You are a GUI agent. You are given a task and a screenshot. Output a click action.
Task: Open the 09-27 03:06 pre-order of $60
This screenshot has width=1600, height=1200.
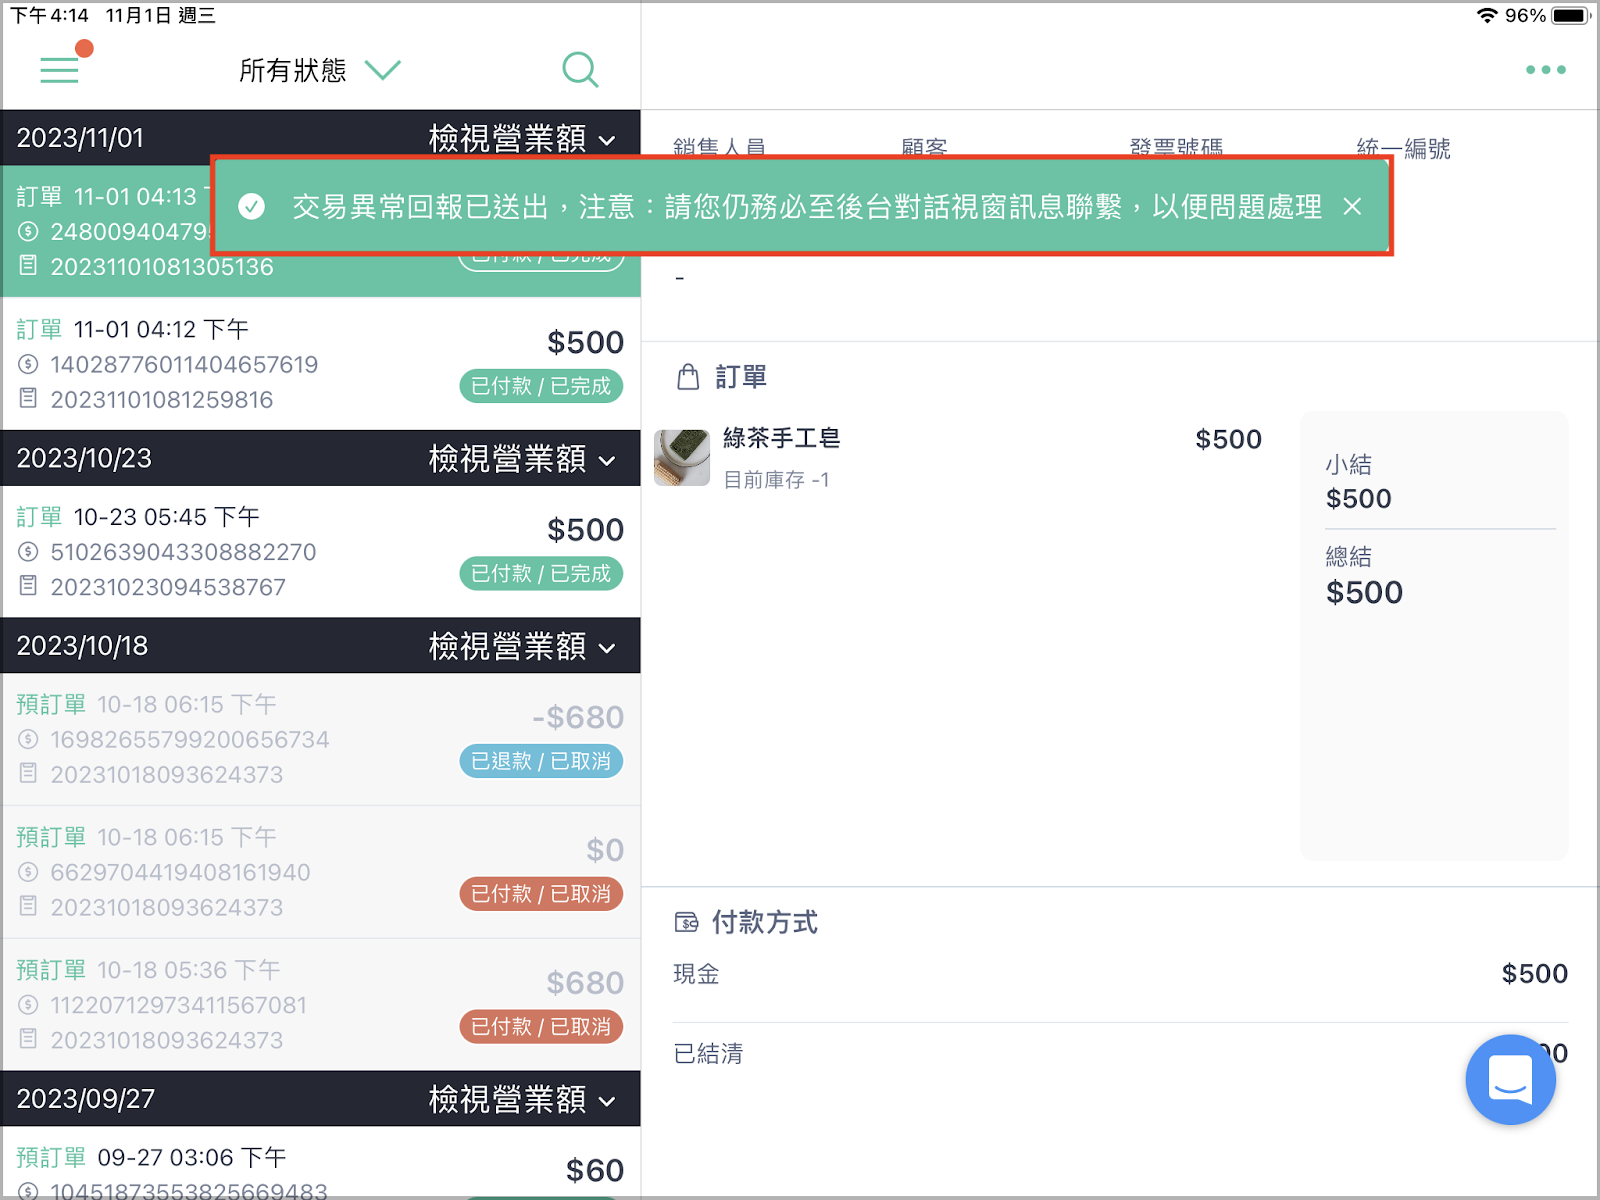click(321, 1162)
